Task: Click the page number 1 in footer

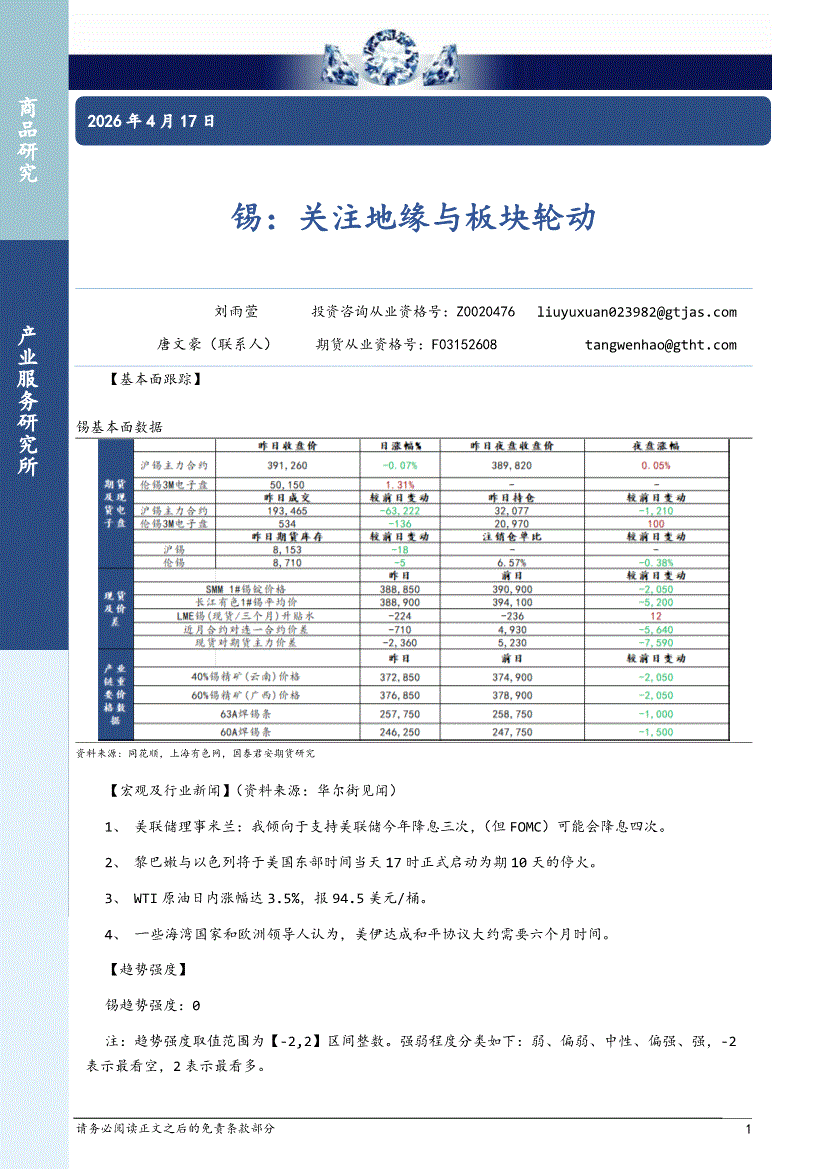Action: pos(748,1129)
